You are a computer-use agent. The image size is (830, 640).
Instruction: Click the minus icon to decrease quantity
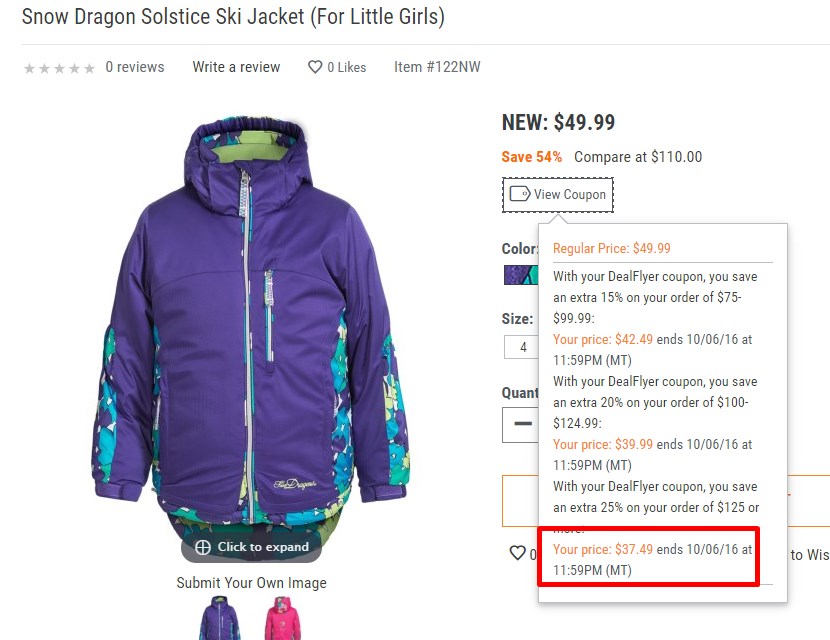tap(523, 423)
